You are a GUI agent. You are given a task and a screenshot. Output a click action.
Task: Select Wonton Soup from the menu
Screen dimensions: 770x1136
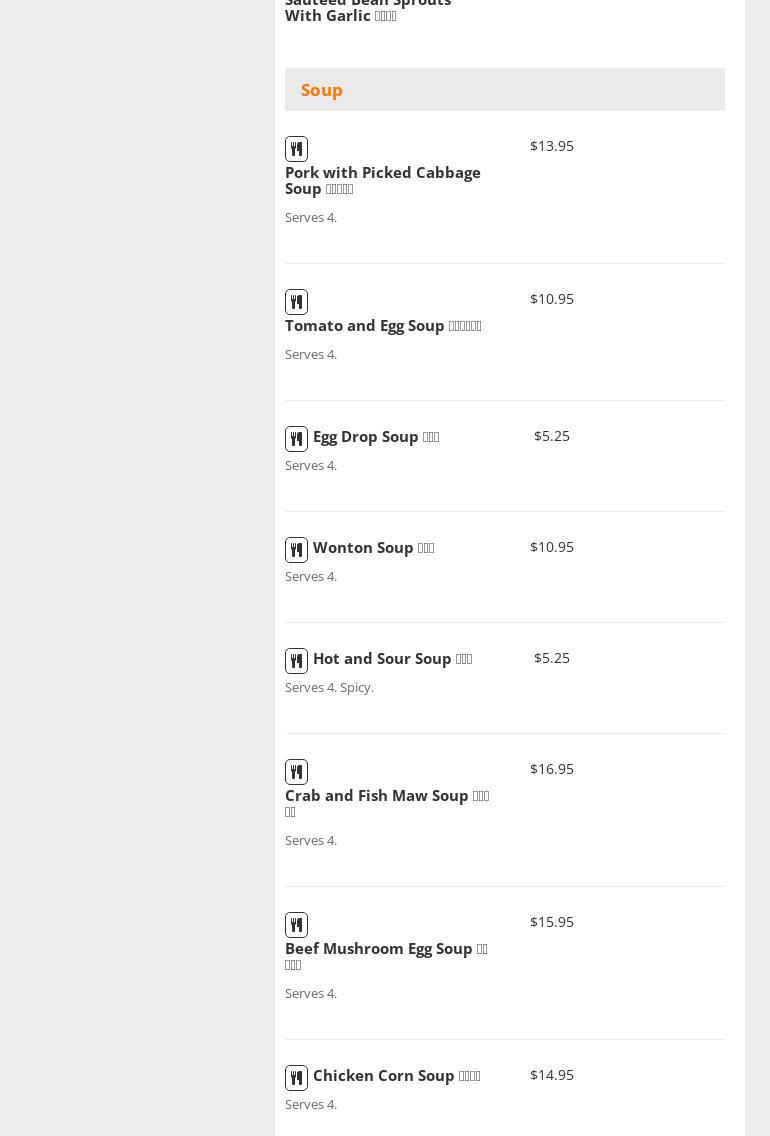pos(373,548)
